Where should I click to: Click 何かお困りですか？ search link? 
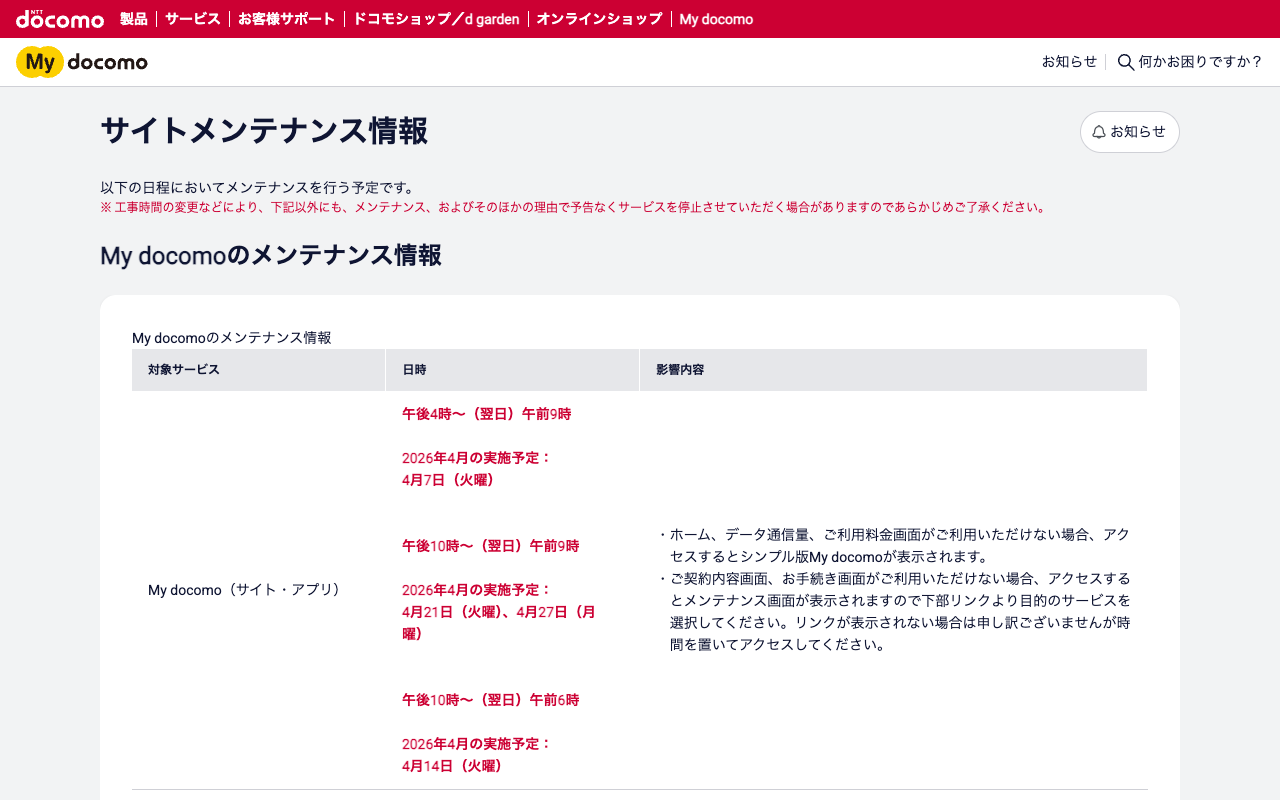[x=1200, y=62]
